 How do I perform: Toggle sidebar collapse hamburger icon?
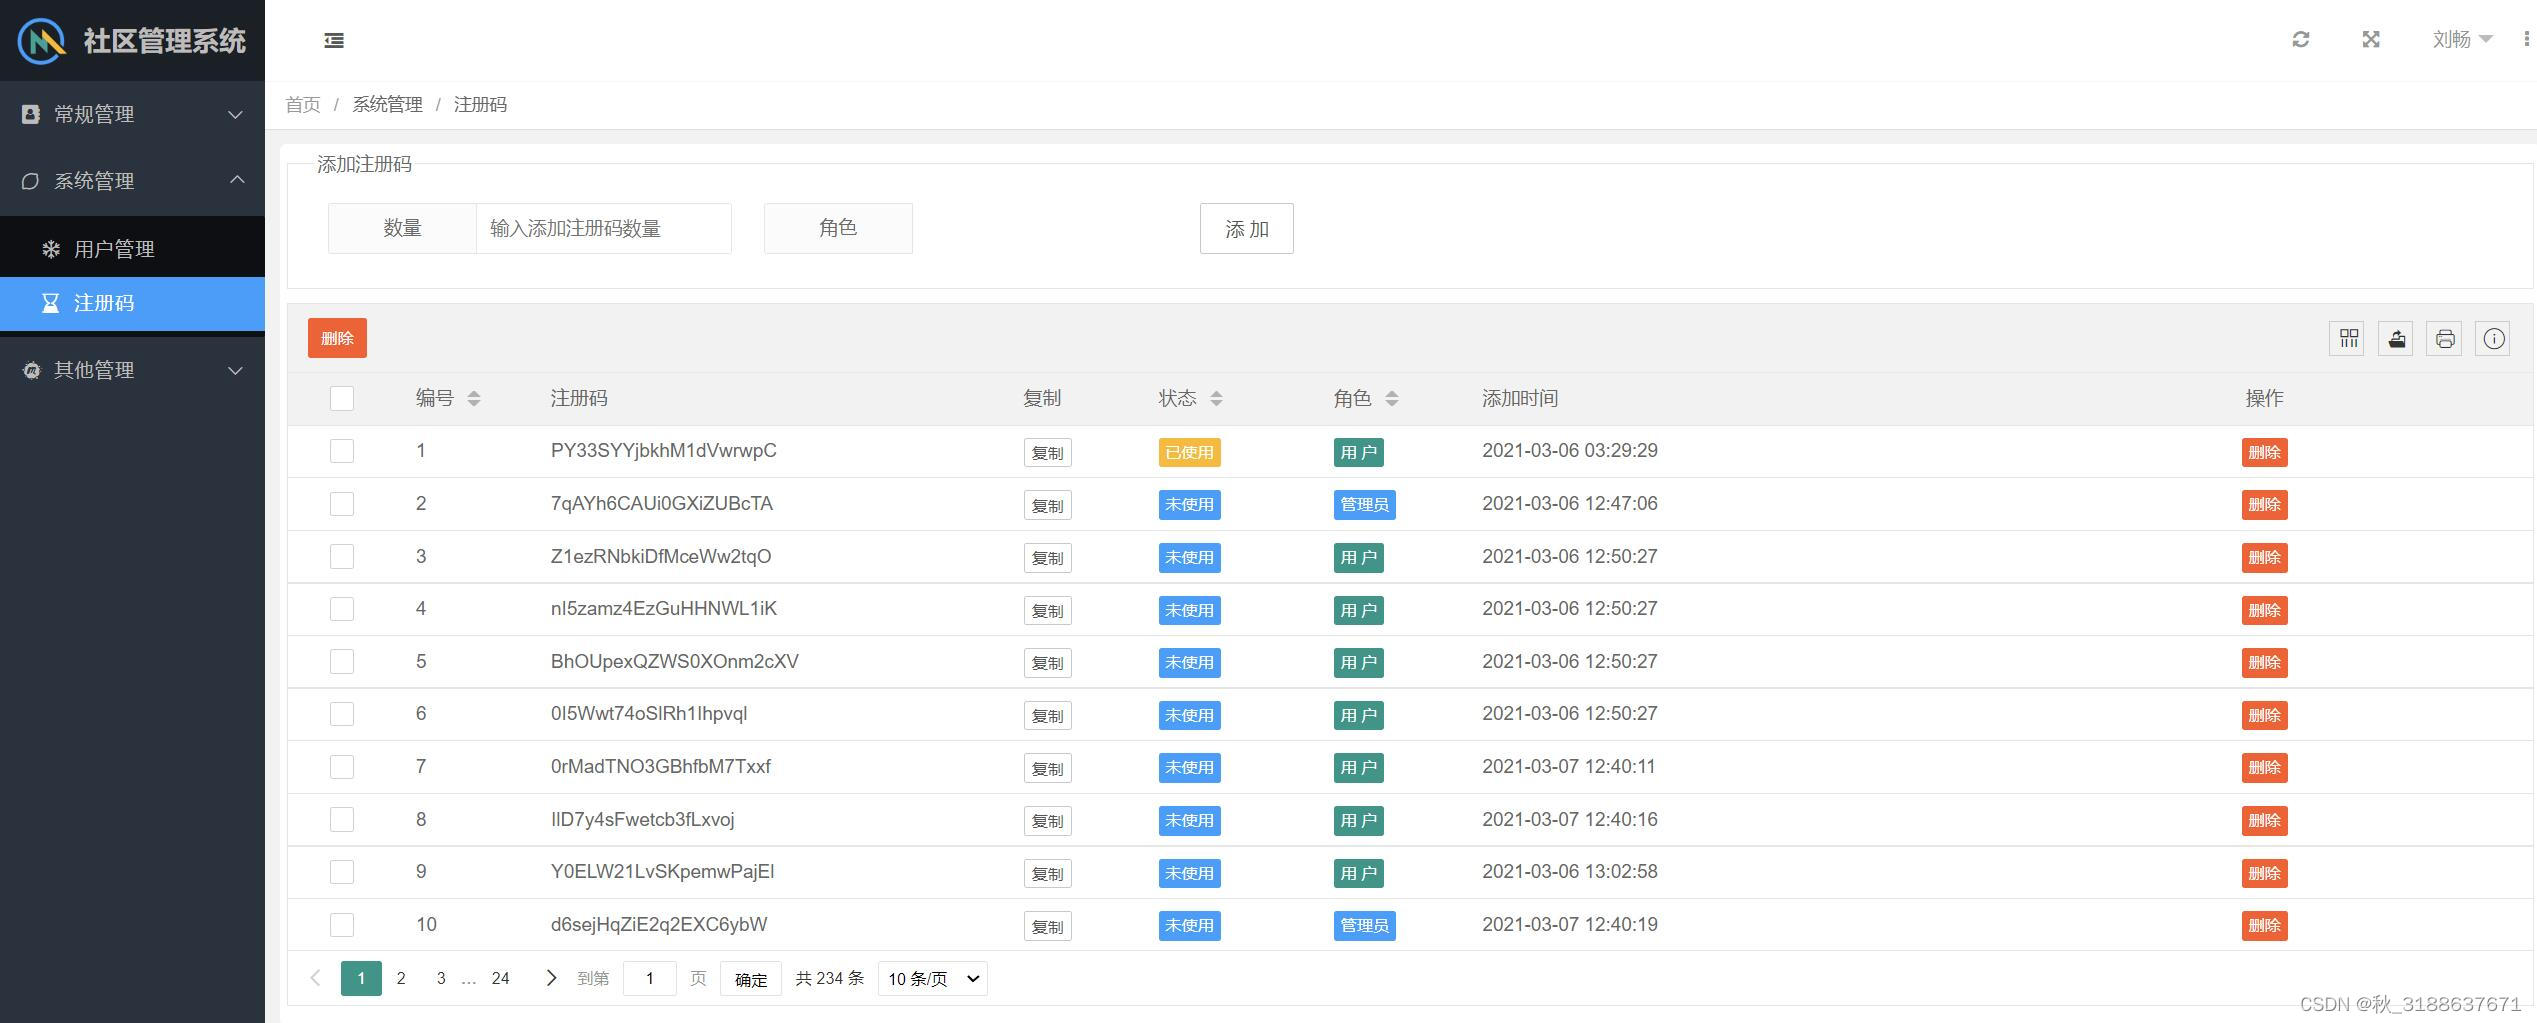334,40
